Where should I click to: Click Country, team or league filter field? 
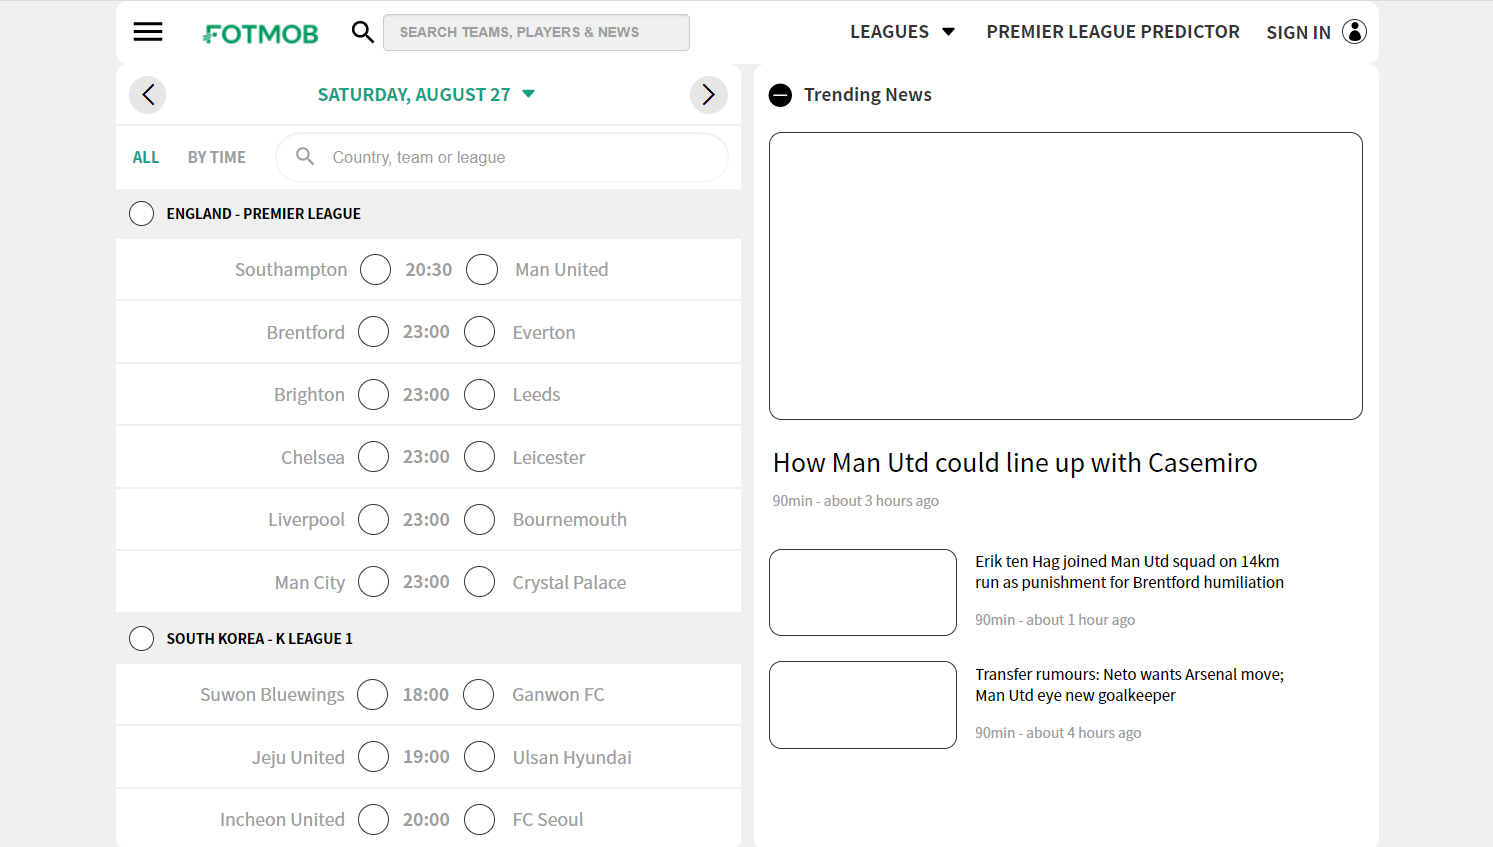click(x=502, y=157)
